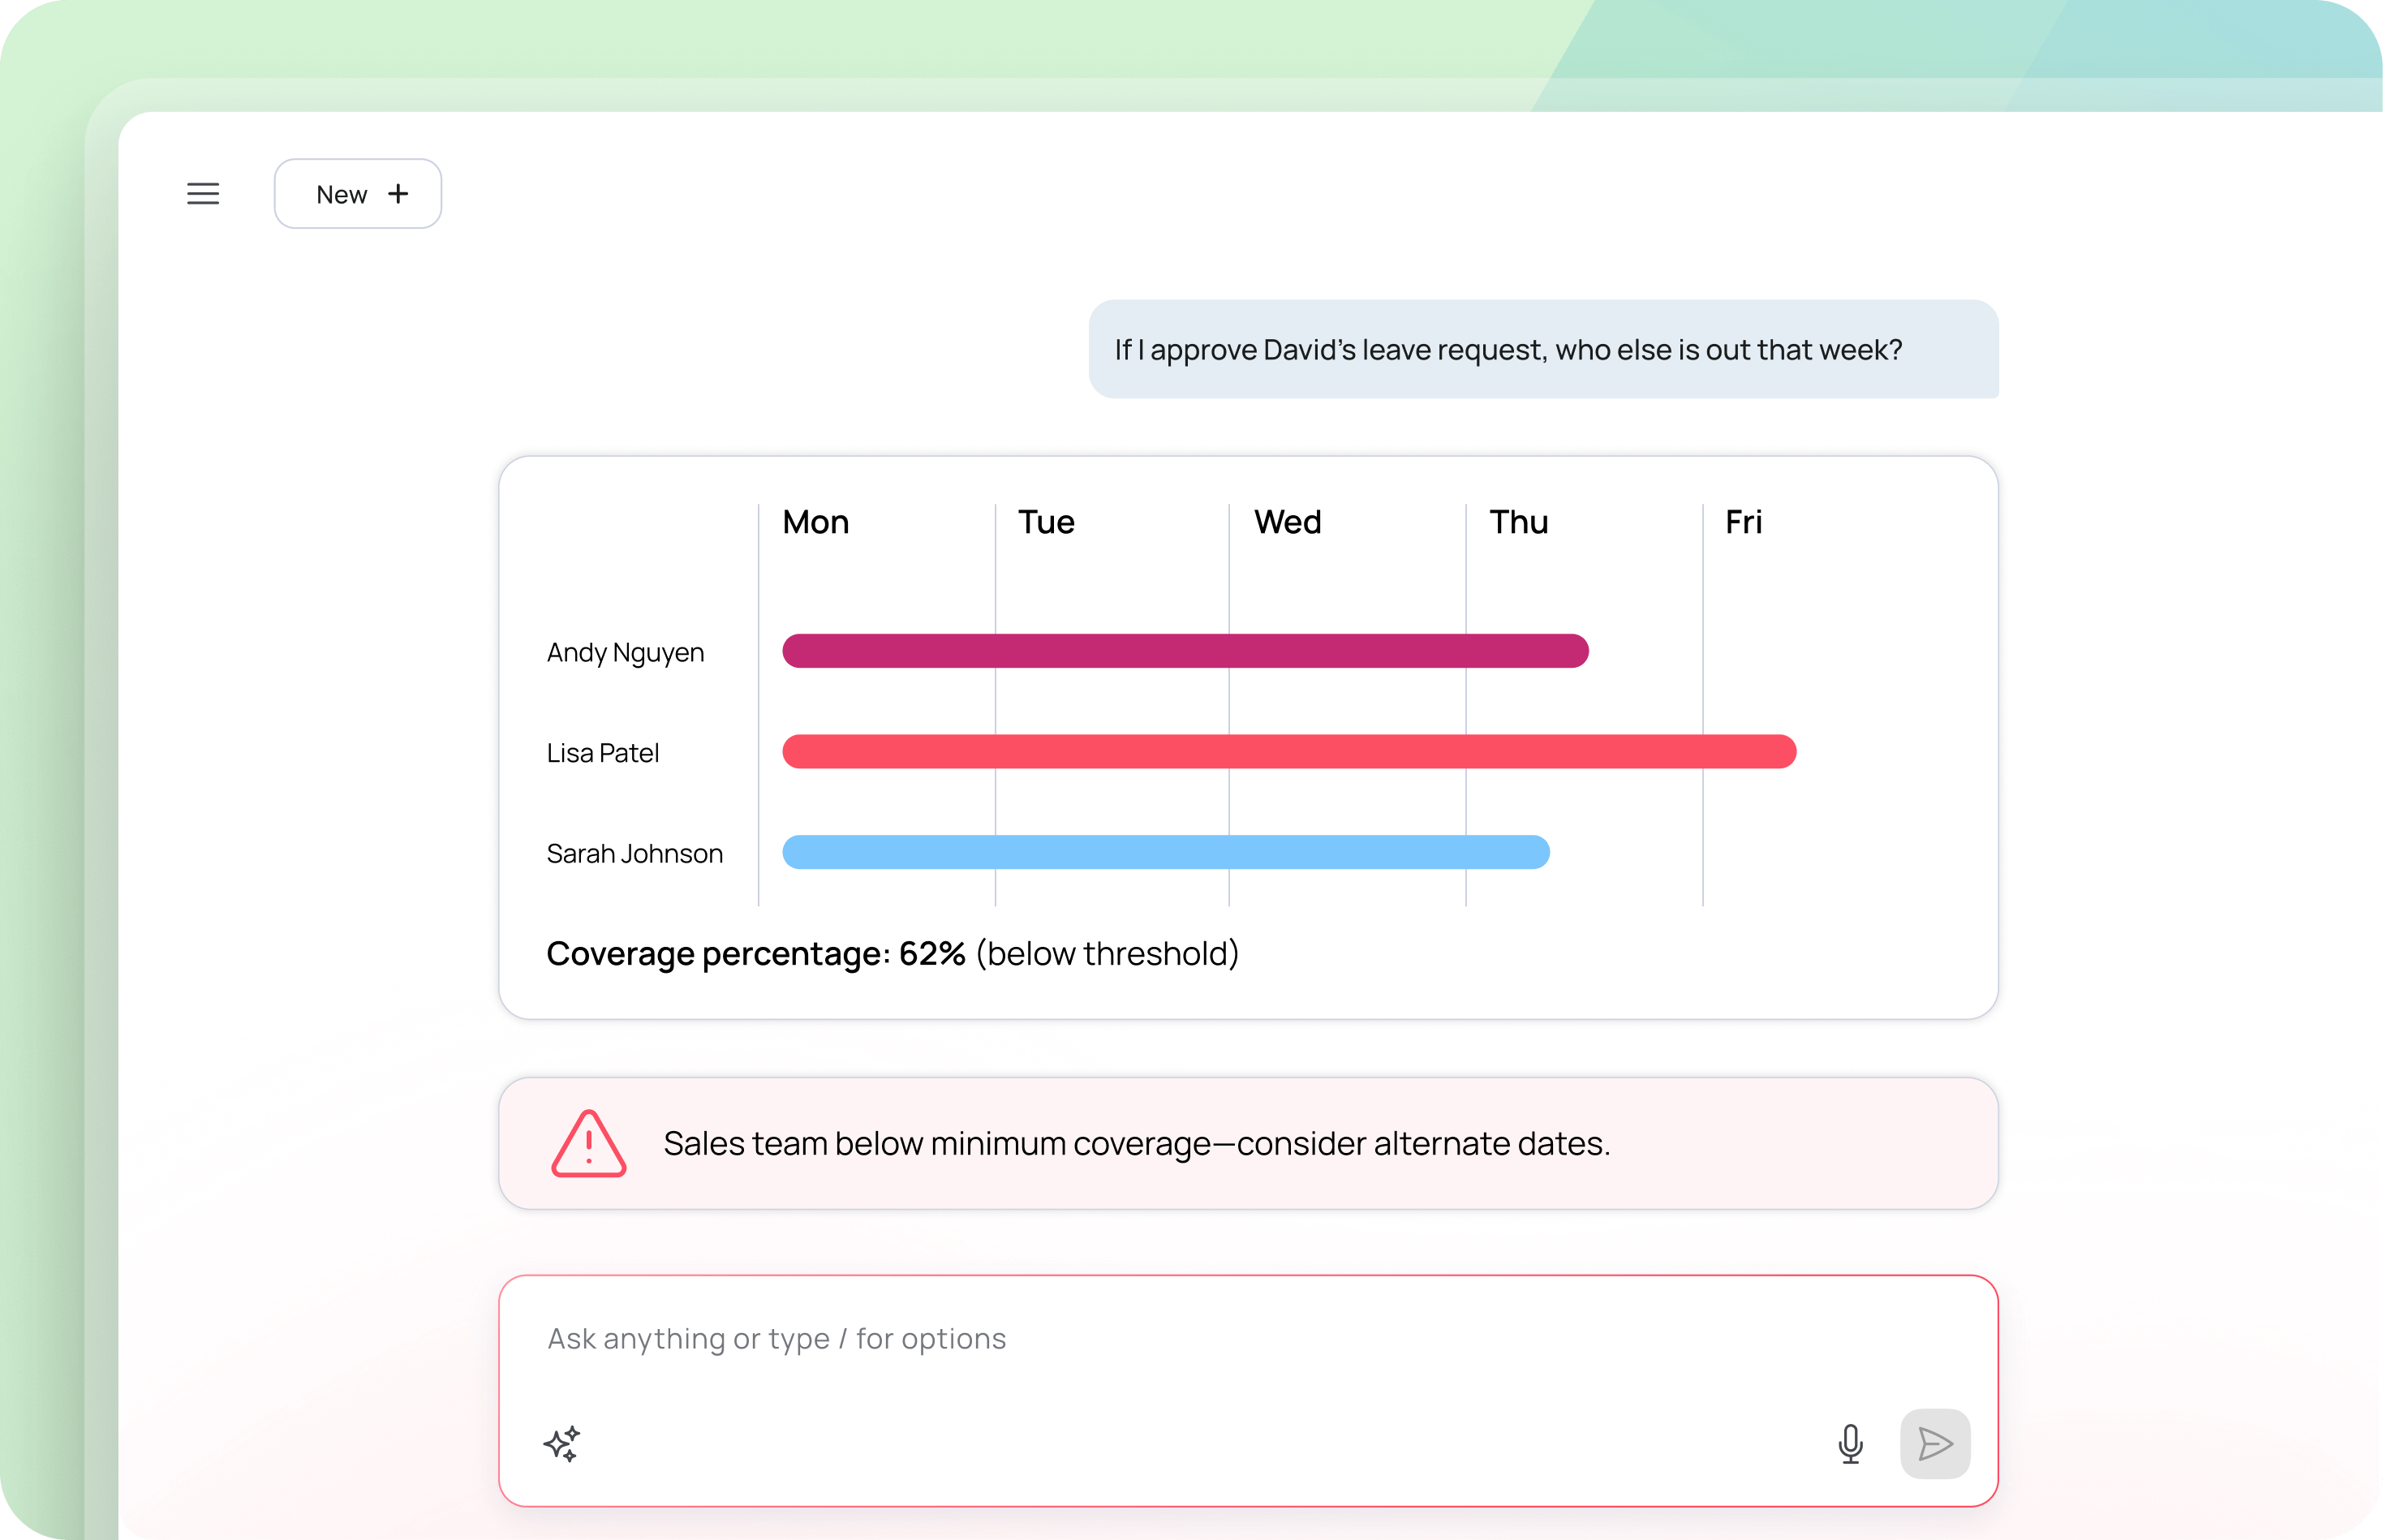This screenshot has height=1540, width=2383.
Task: Select Andy Nguyen's magenta leave bar
Action: point(1185,651)
